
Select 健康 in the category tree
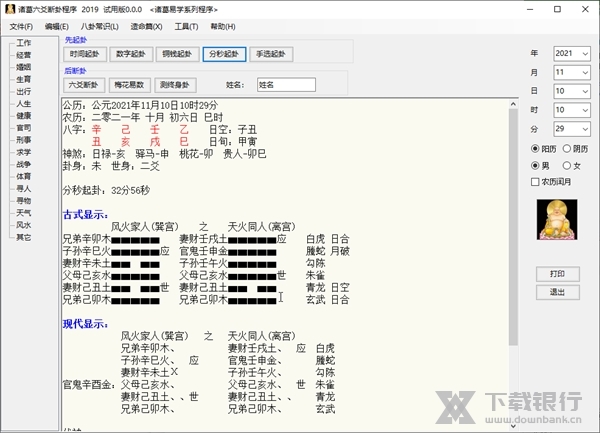pos(23,116)
